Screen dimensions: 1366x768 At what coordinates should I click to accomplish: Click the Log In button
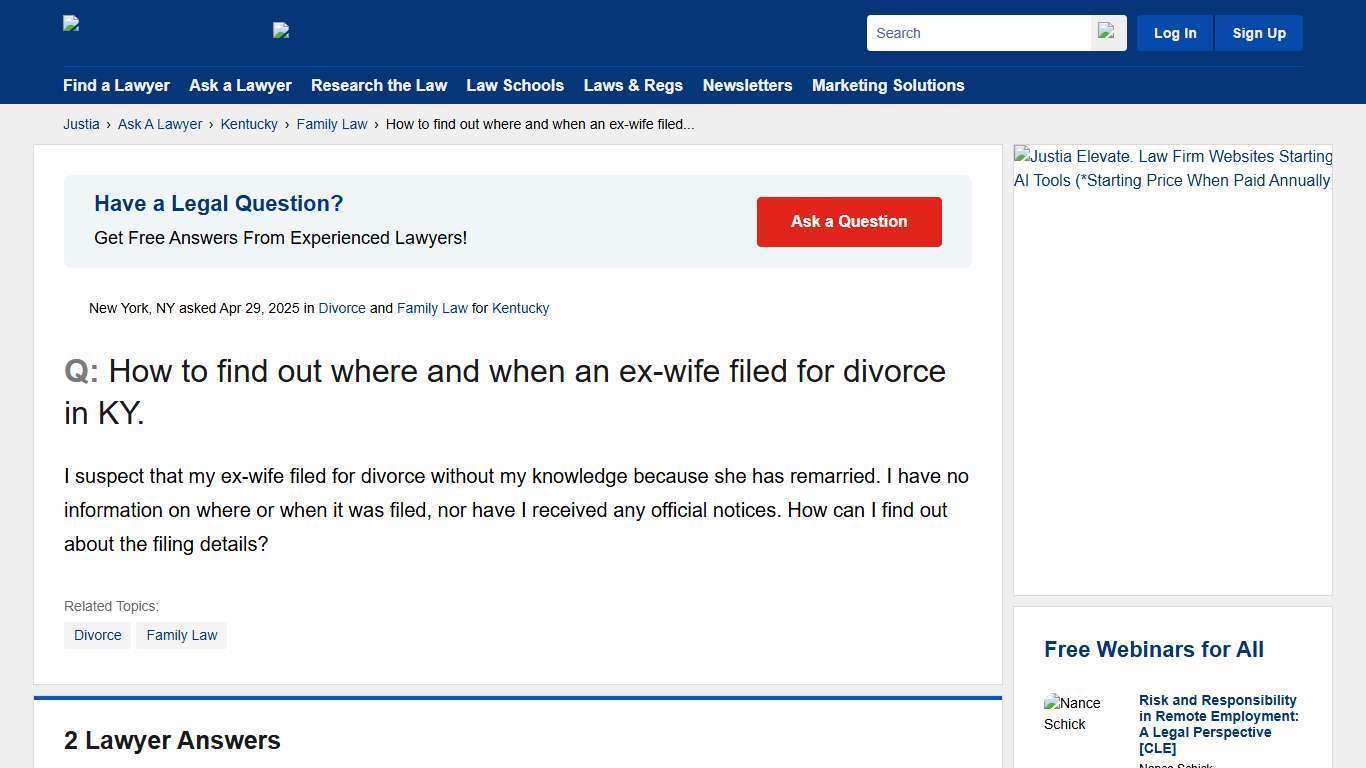pos(1174,32)
